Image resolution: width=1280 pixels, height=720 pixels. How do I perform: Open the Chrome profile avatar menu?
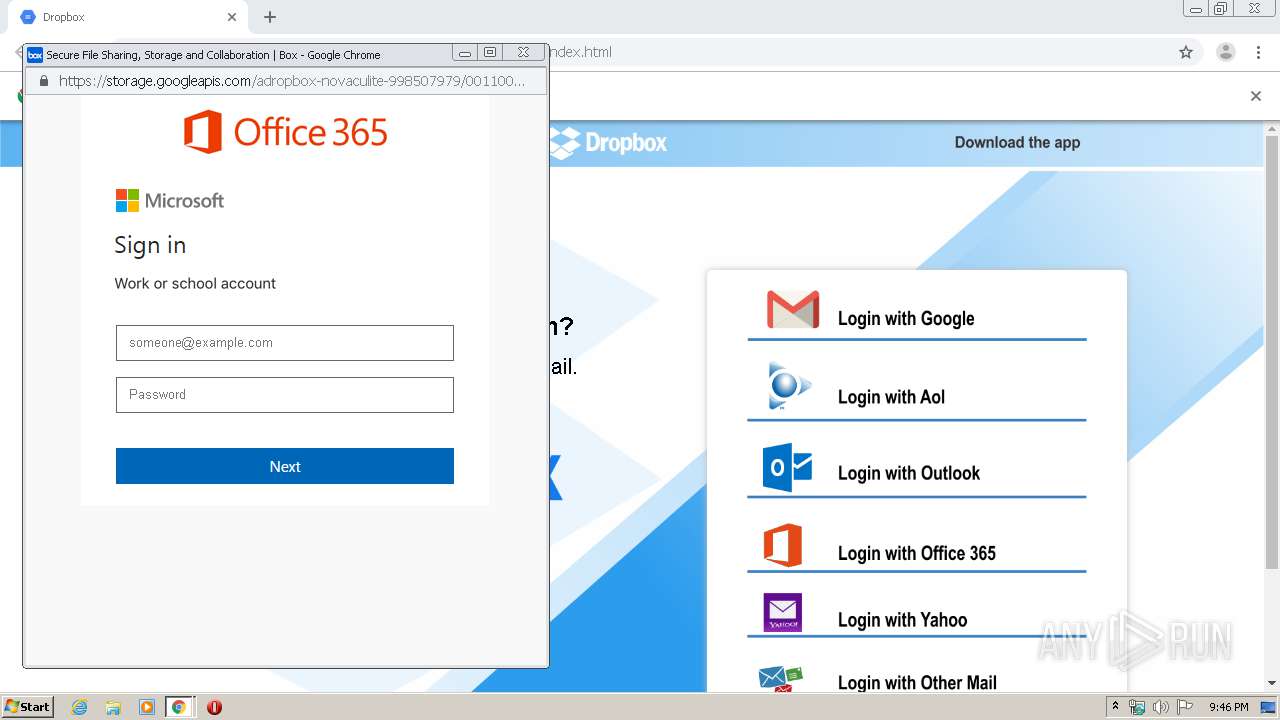(x=1226, y=52)
